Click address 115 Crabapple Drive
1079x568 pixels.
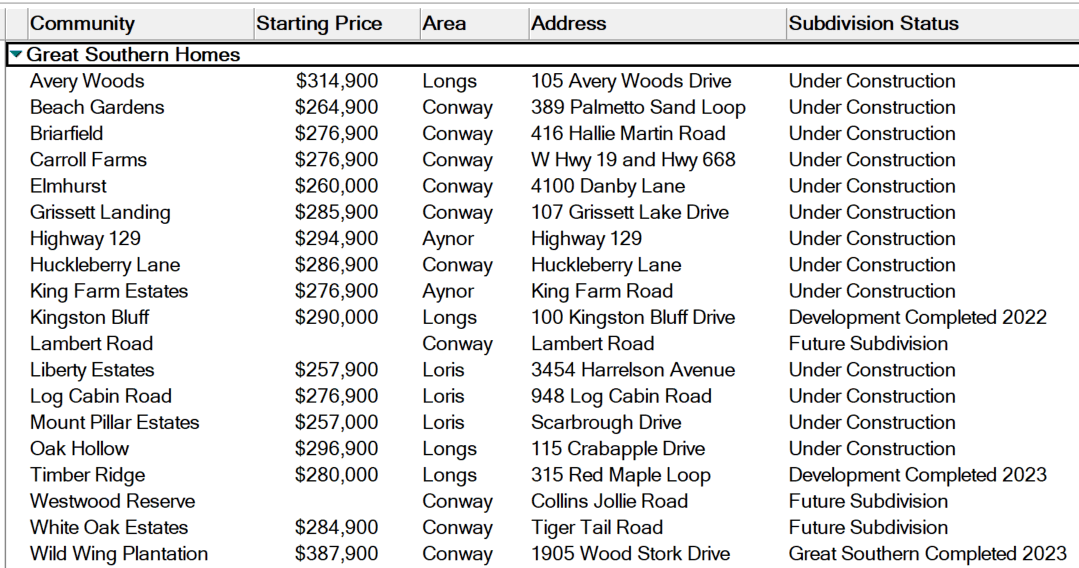point(618,449)
